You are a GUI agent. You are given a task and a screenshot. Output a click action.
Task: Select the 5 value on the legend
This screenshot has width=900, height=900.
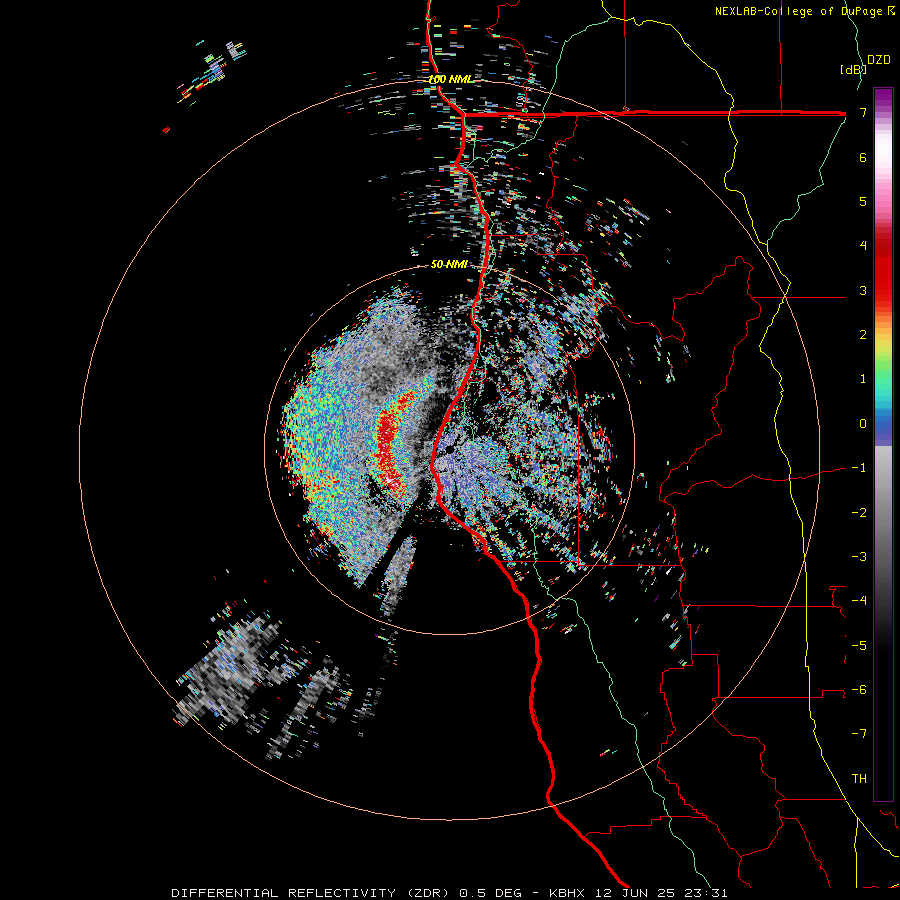(863, 201)
